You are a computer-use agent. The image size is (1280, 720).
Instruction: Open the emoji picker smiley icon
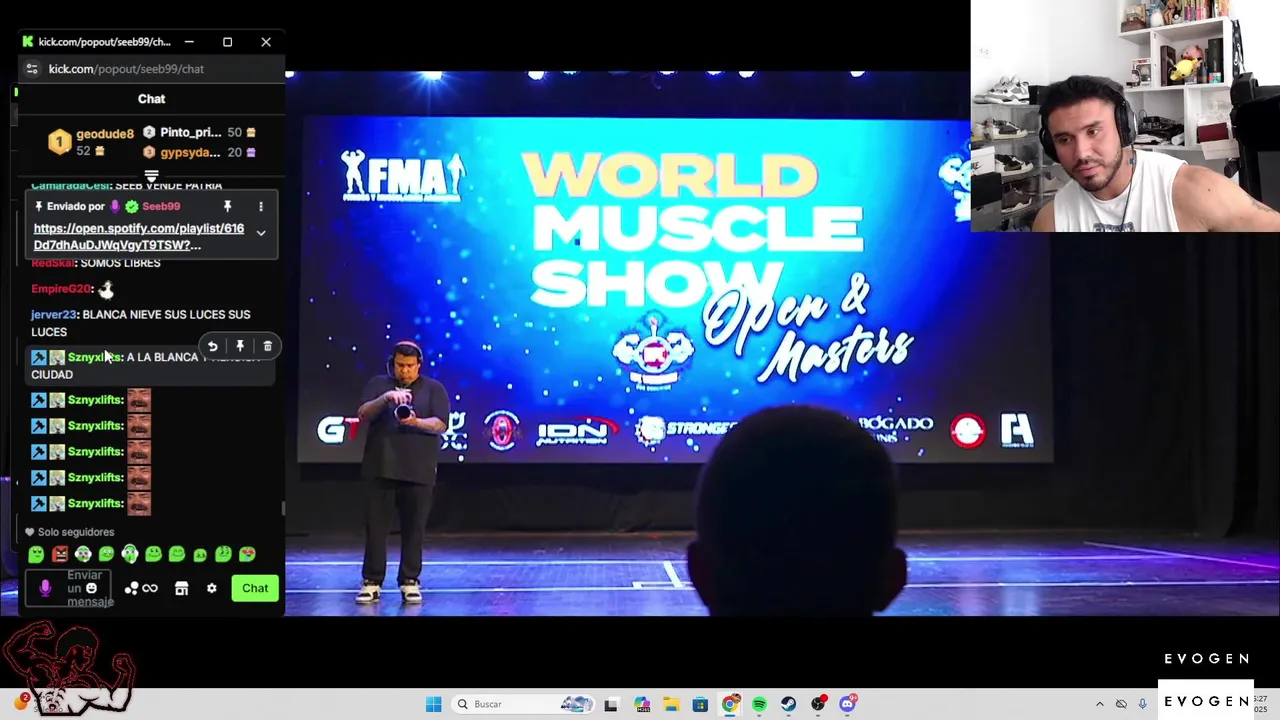coord(91,588)
